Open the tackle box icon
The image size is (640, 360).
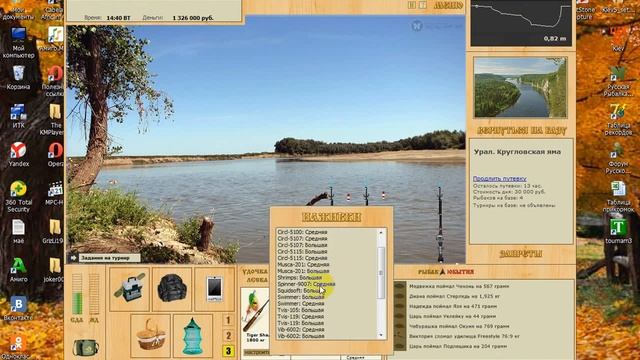point(129,289)
